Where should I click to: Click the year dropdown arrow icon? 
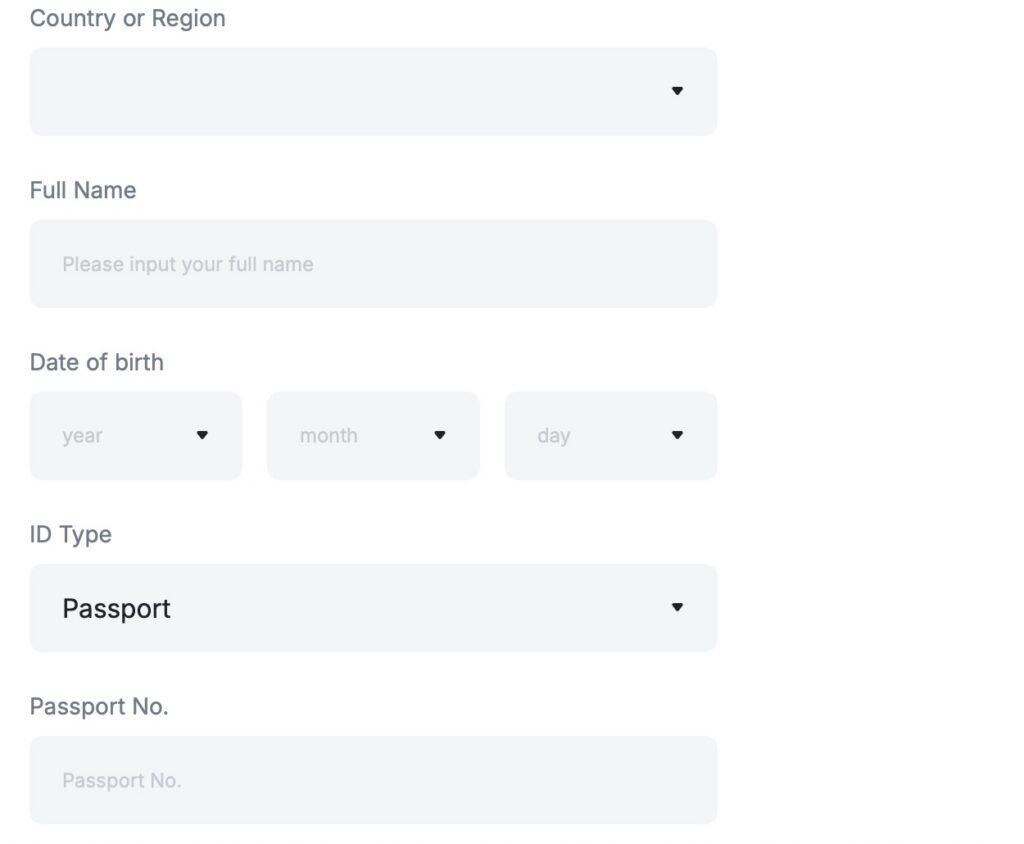tap(202, 435)
